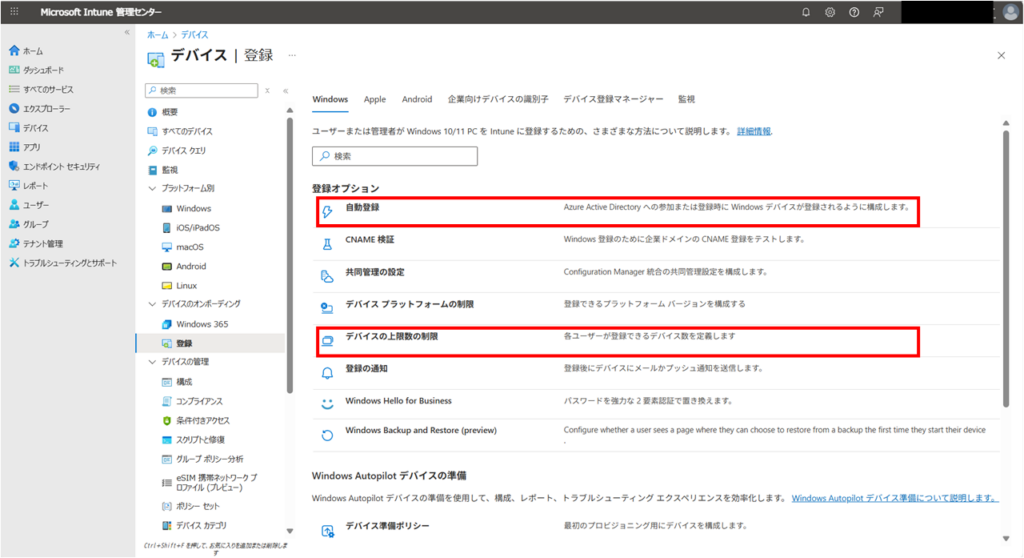1024x558 pixels.
Task: Click the 登録の通知 bell icon
Action: click(327, 371)
